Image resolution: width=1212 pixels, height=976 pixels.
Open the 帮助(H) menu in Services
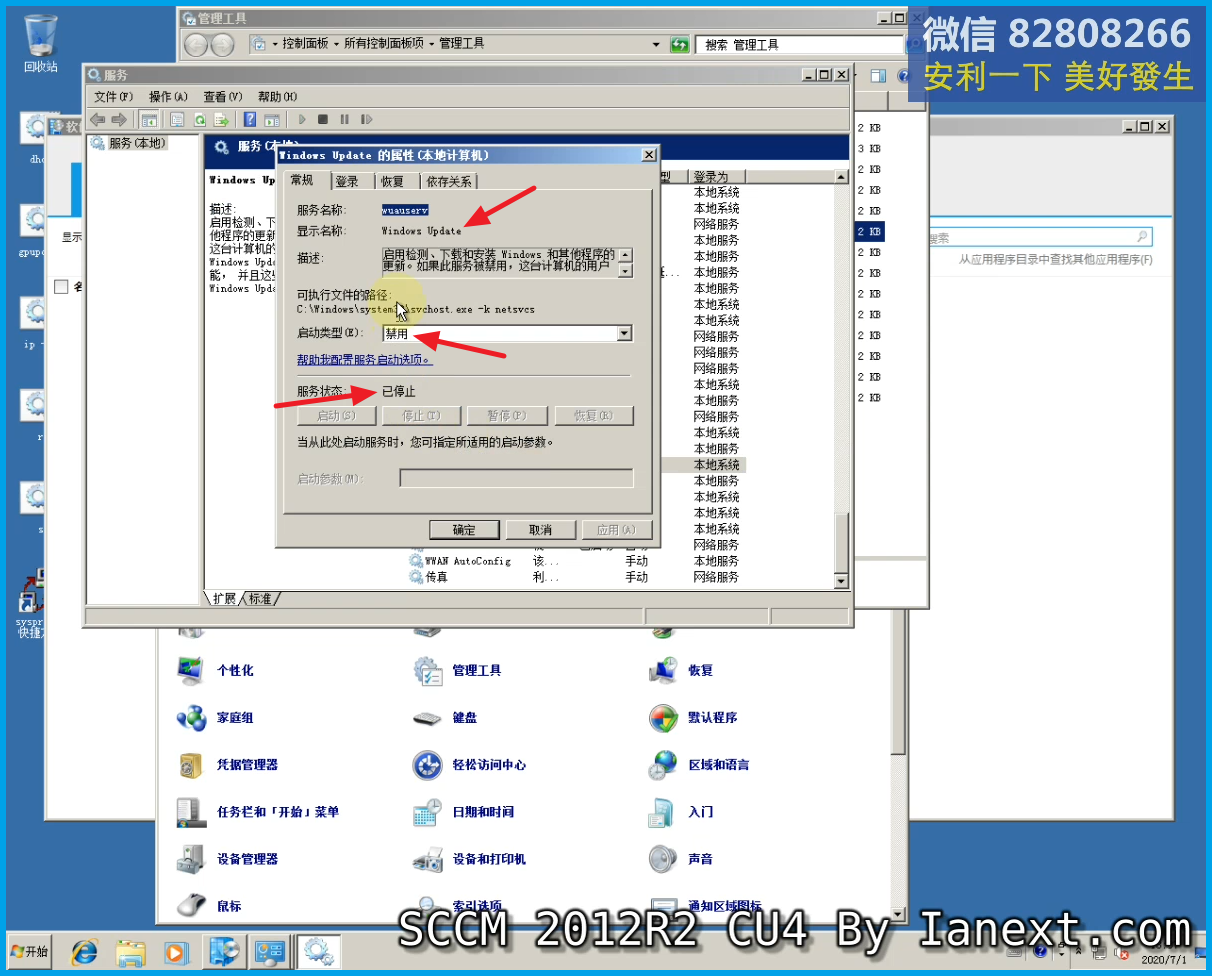click(277, 97)
